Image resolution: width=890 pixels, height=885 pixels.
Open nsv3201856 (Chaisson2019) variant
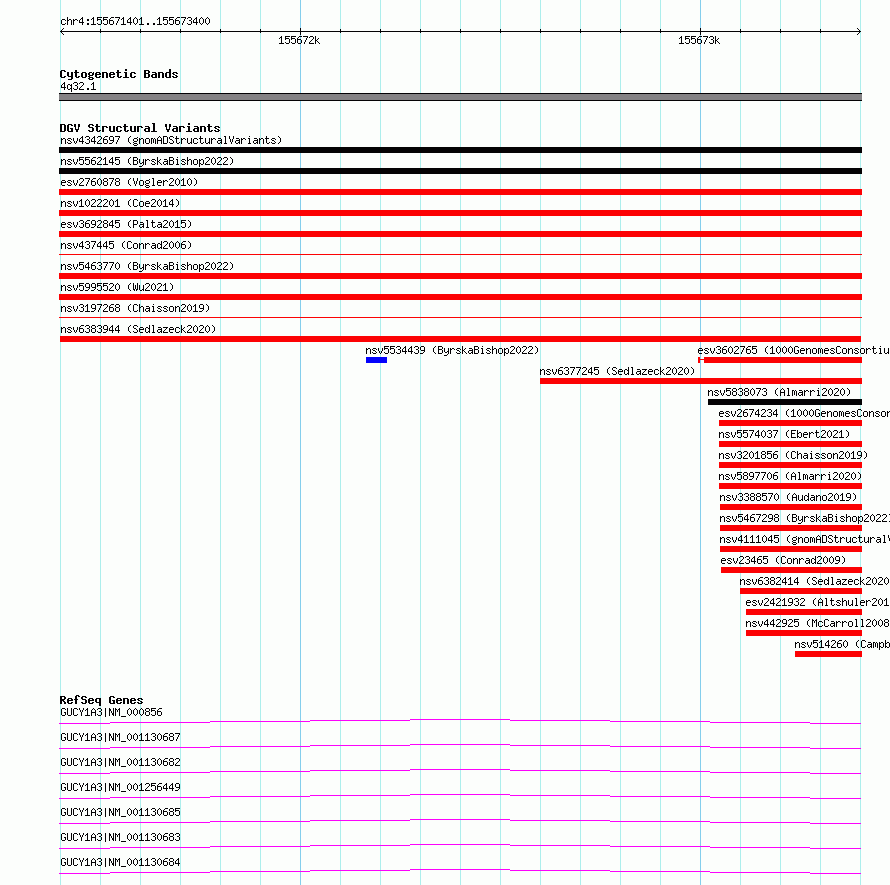point(793,455)
